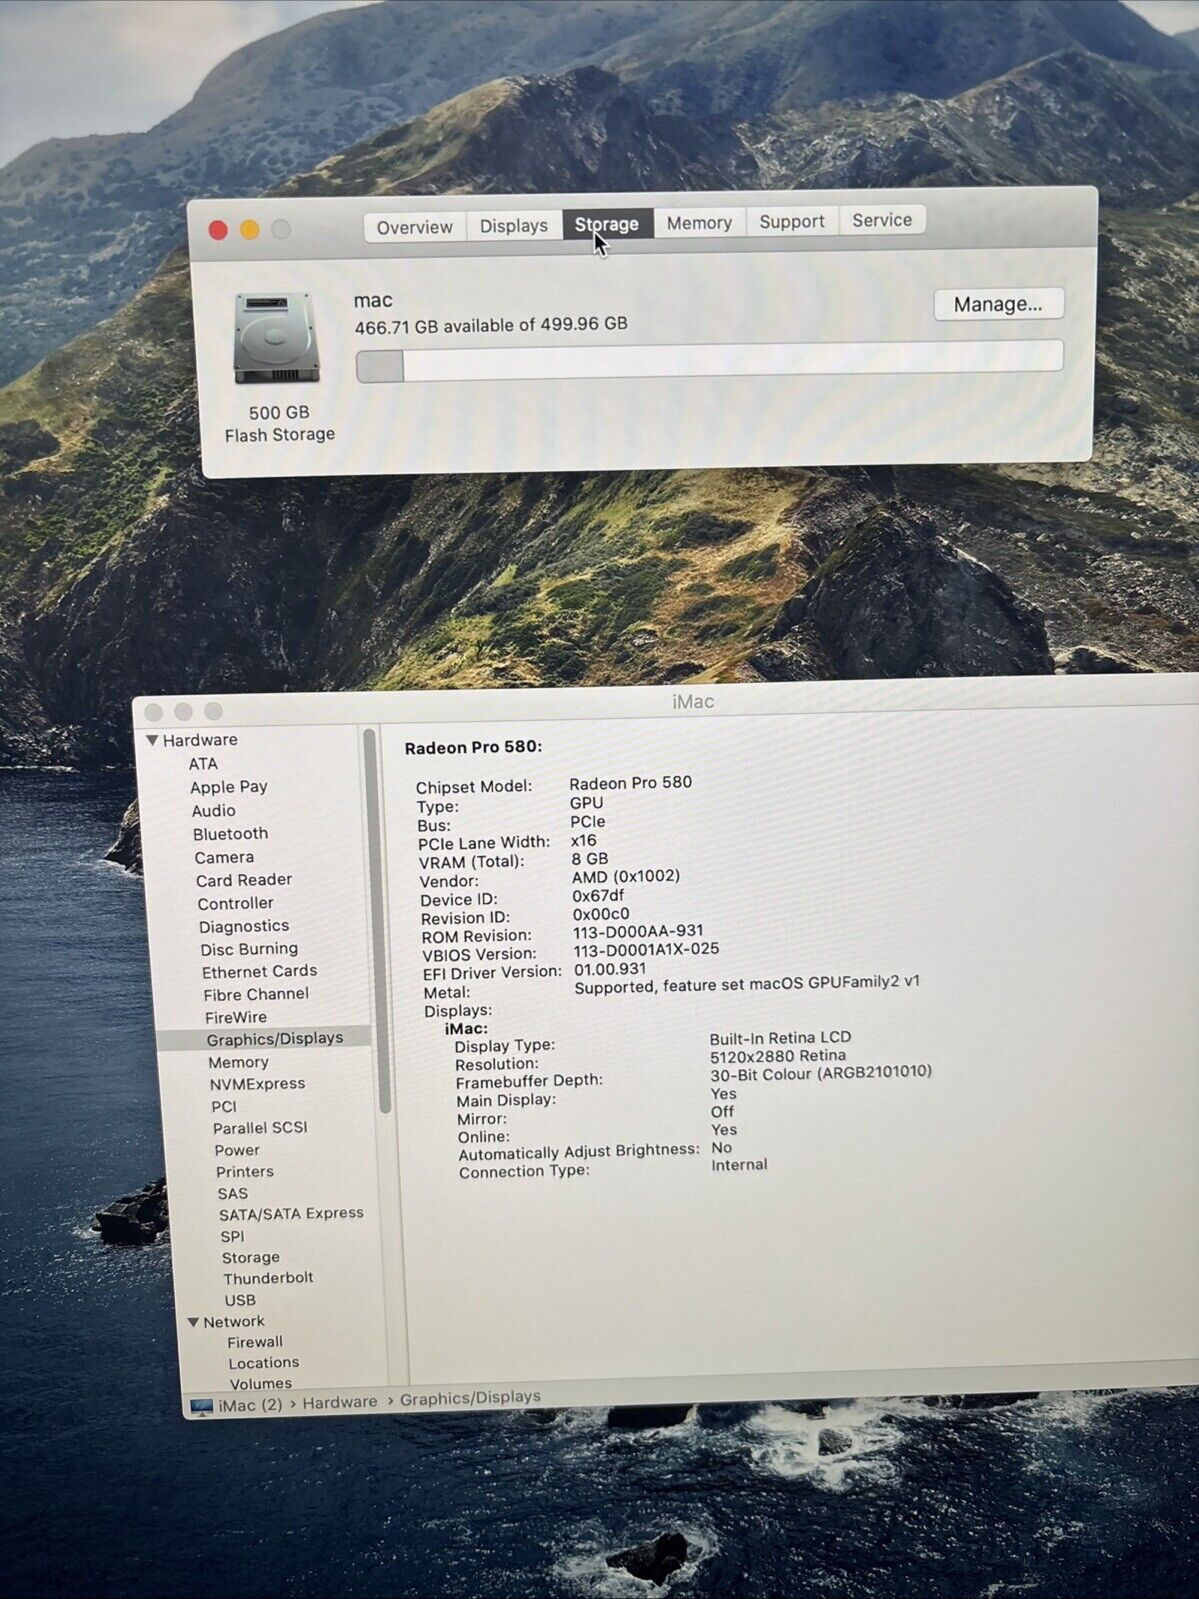Collapse the Network section triangle
The width and height of the screenshot is (1199, 1599).
coord(193,1322)
